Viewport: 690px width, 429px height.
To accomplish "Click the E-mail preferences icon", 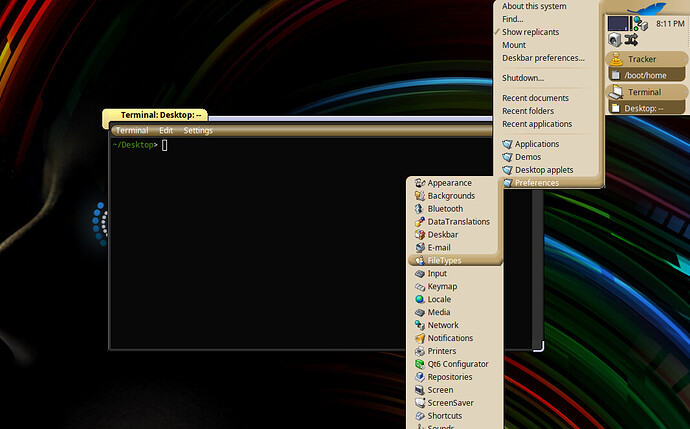I will pos(420,247).
